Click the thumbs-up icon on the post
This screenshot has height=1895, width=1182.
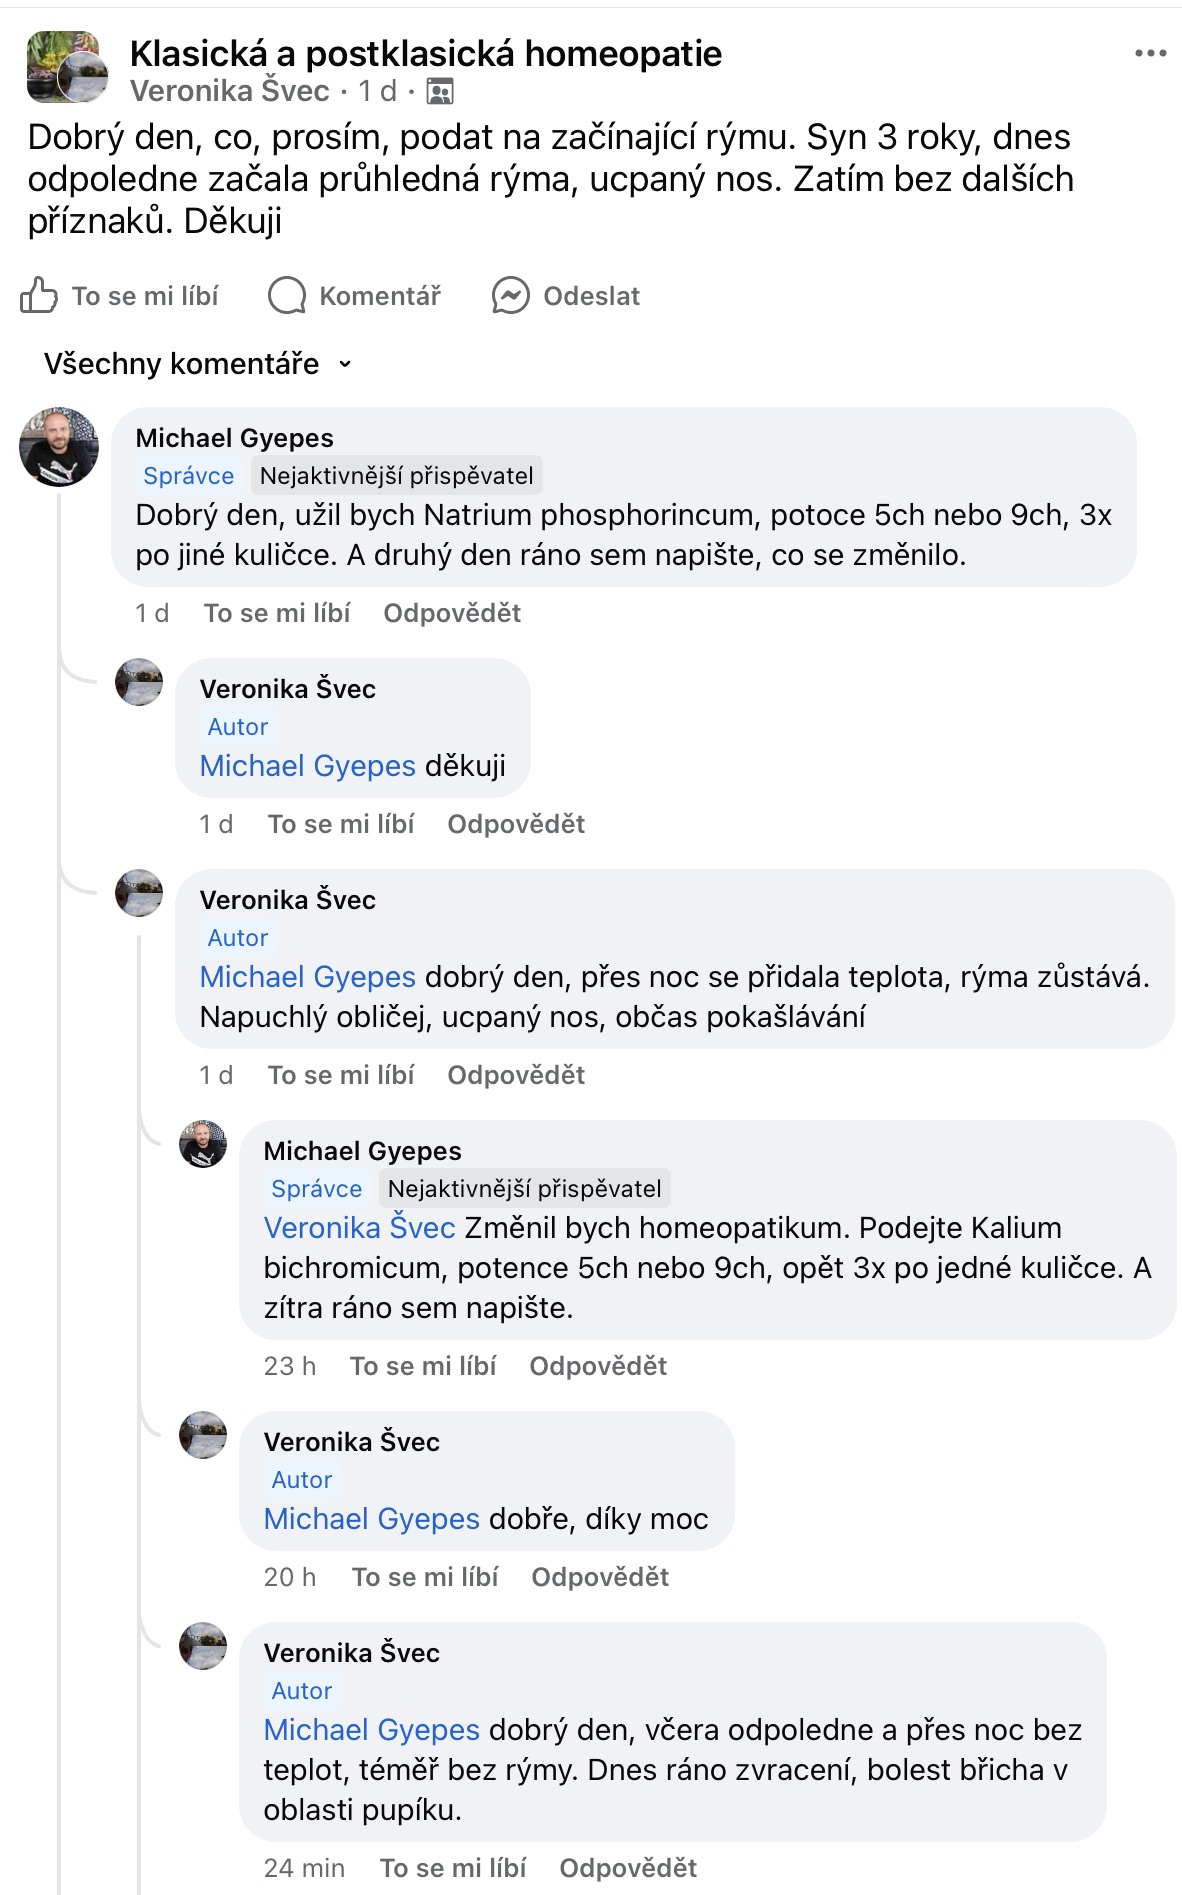[39, 295]
